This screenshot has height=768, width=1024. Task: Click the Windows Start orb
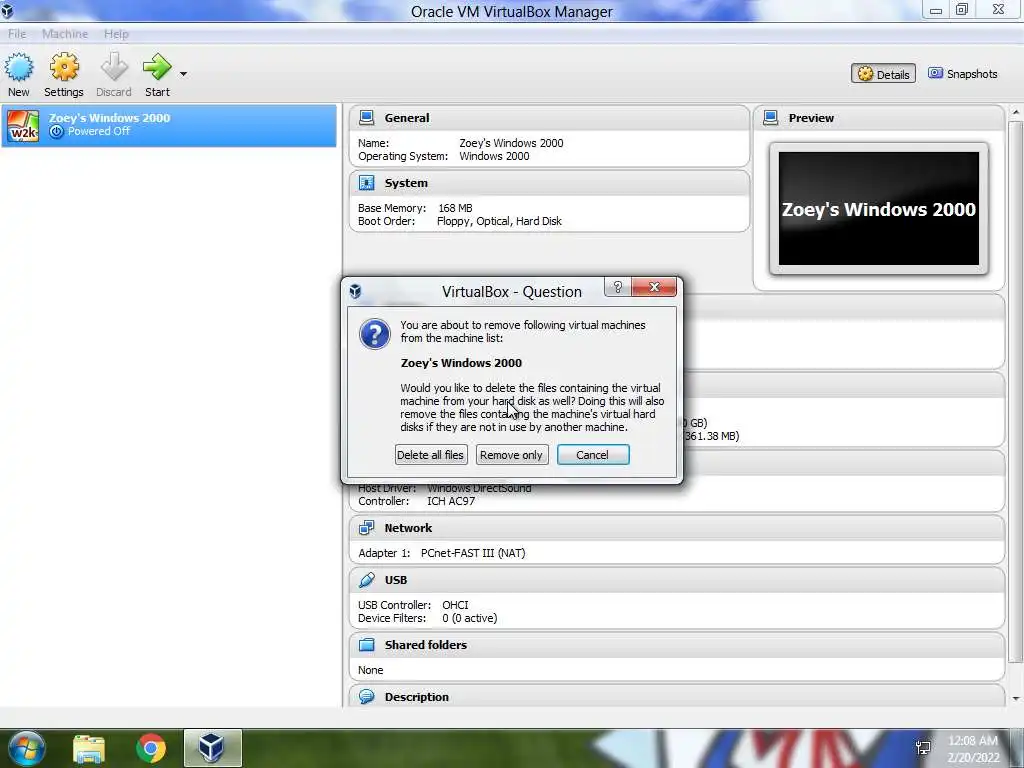27,748
